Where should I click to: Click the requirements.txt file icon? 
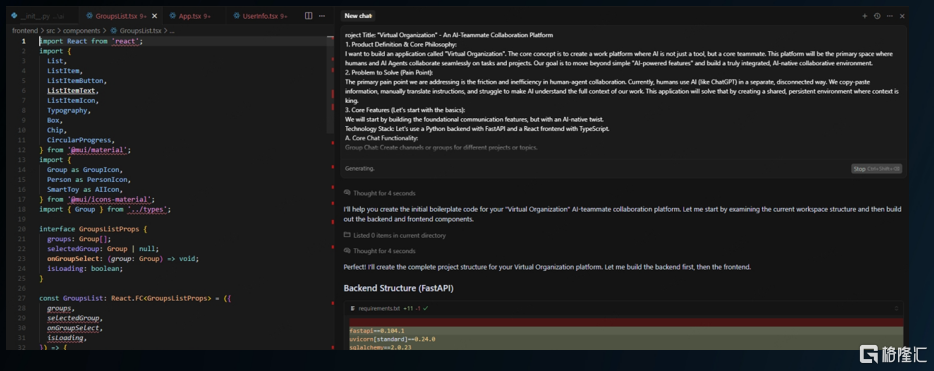[353, 308]
